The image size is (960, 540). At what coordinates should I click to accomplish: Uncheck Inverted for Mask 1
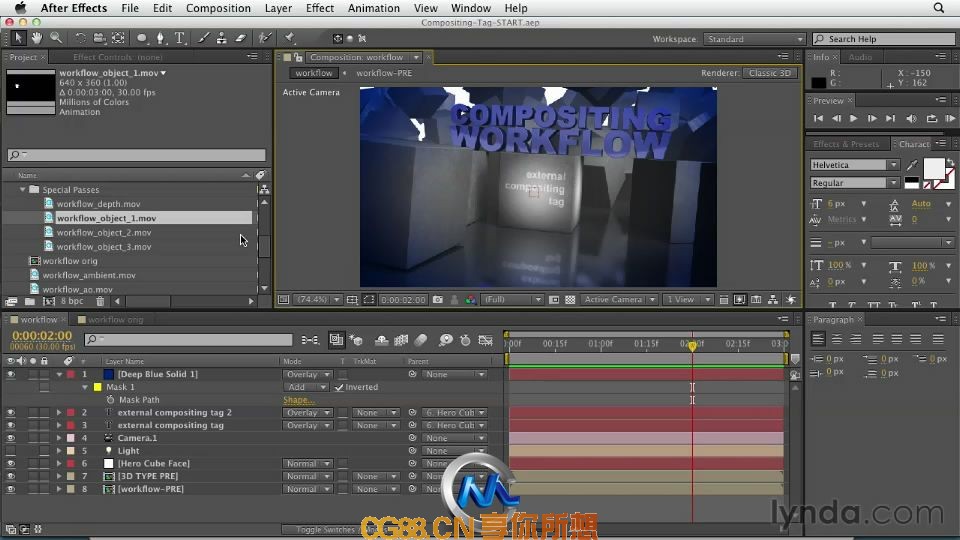(x=339, y=387)
